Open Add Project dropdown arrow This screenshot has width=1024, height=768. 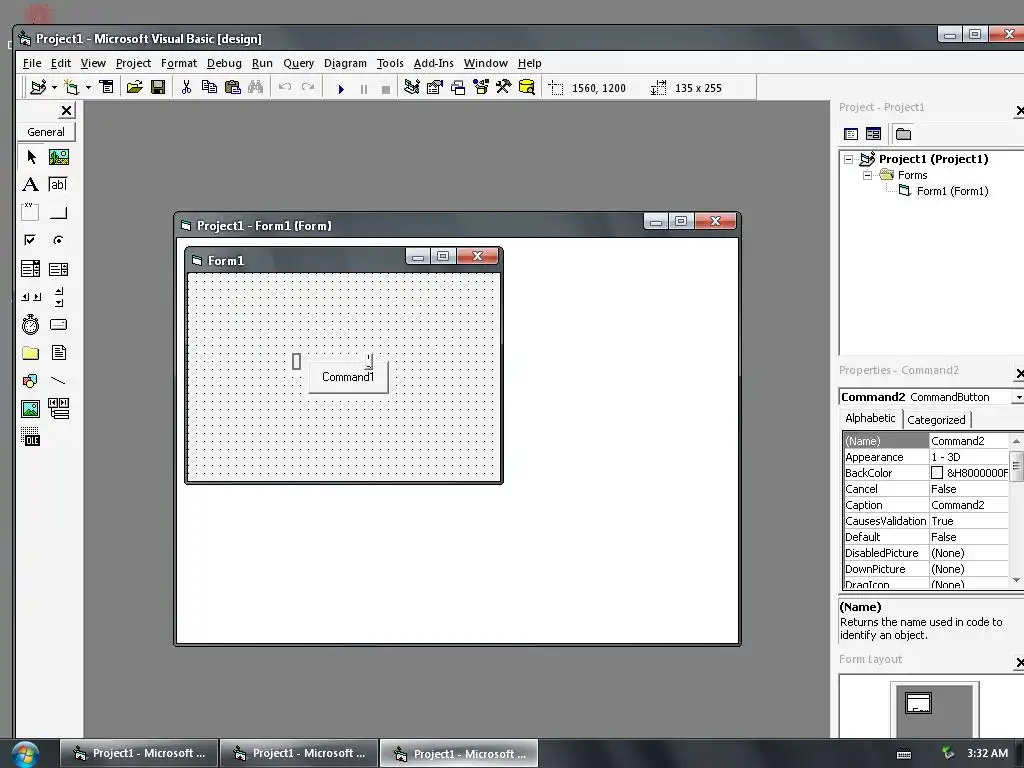(x=54, y=88)
